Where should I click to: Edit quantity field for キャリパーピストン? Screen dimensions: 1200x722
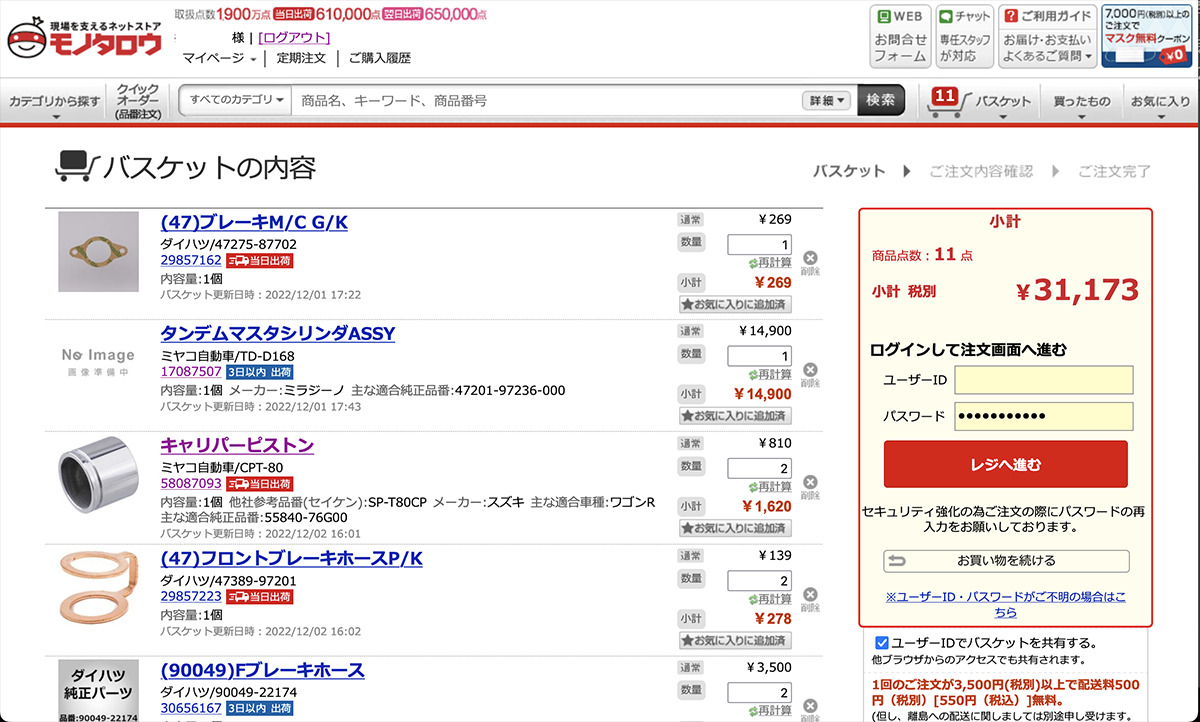tap(760, 468)
